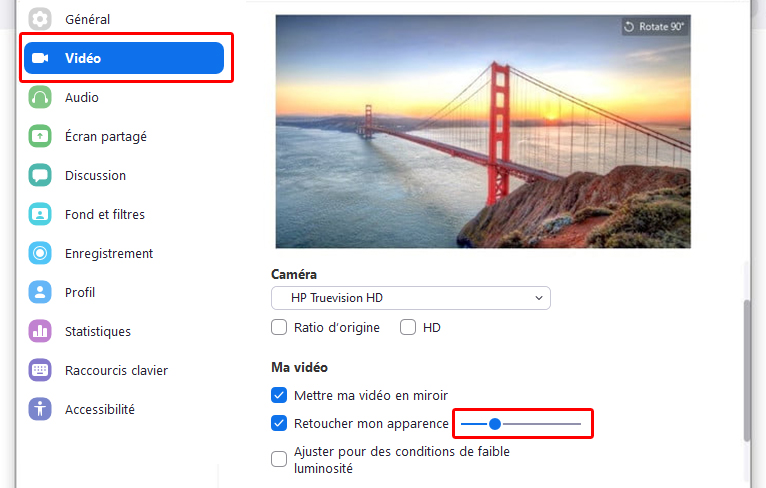This screenshot has width=766, height=488.
Task: Open the Général settings gear icon
Action: (x=40, y=19)
